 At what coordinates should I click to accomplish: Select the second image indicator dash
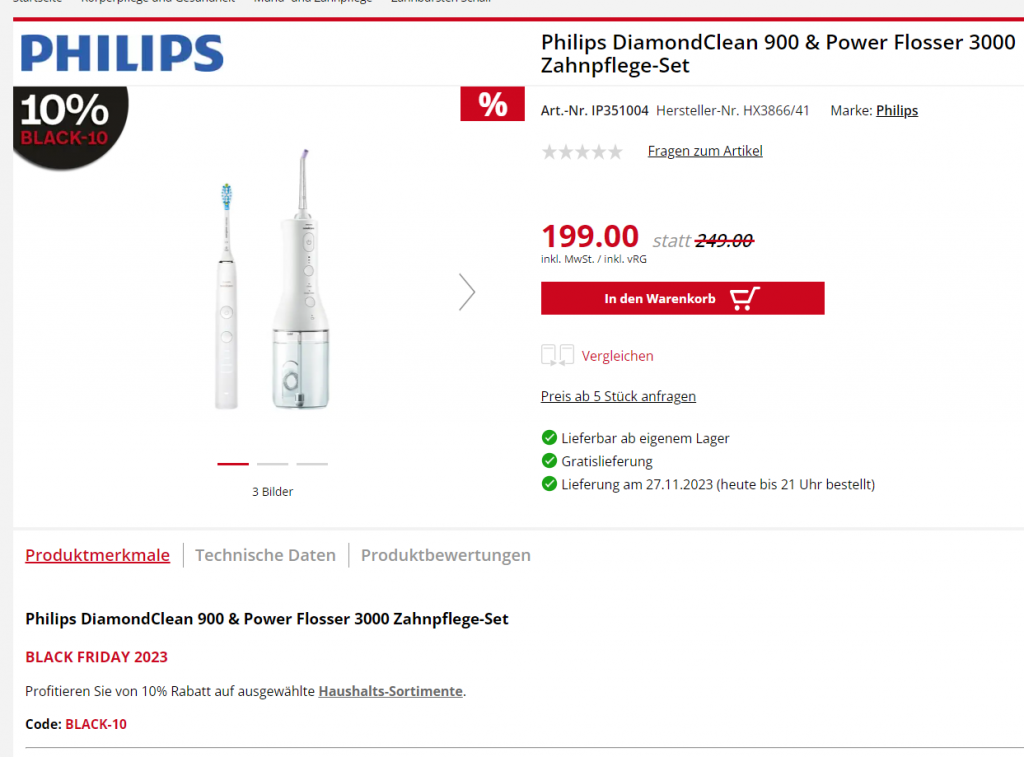[x=272, y=464]
